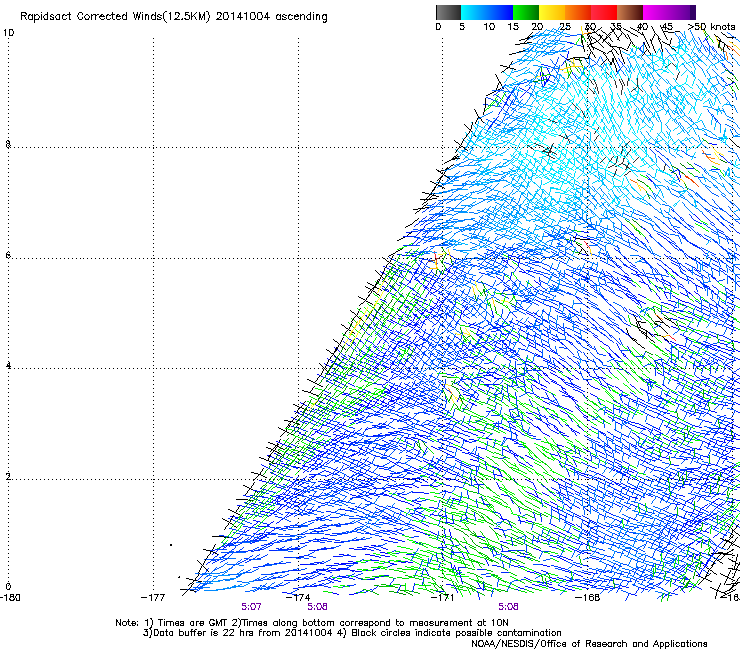Viewport: 740px width, 650px height.
Task: Click latitude axis label '2'
Action: tap(8, 476)
